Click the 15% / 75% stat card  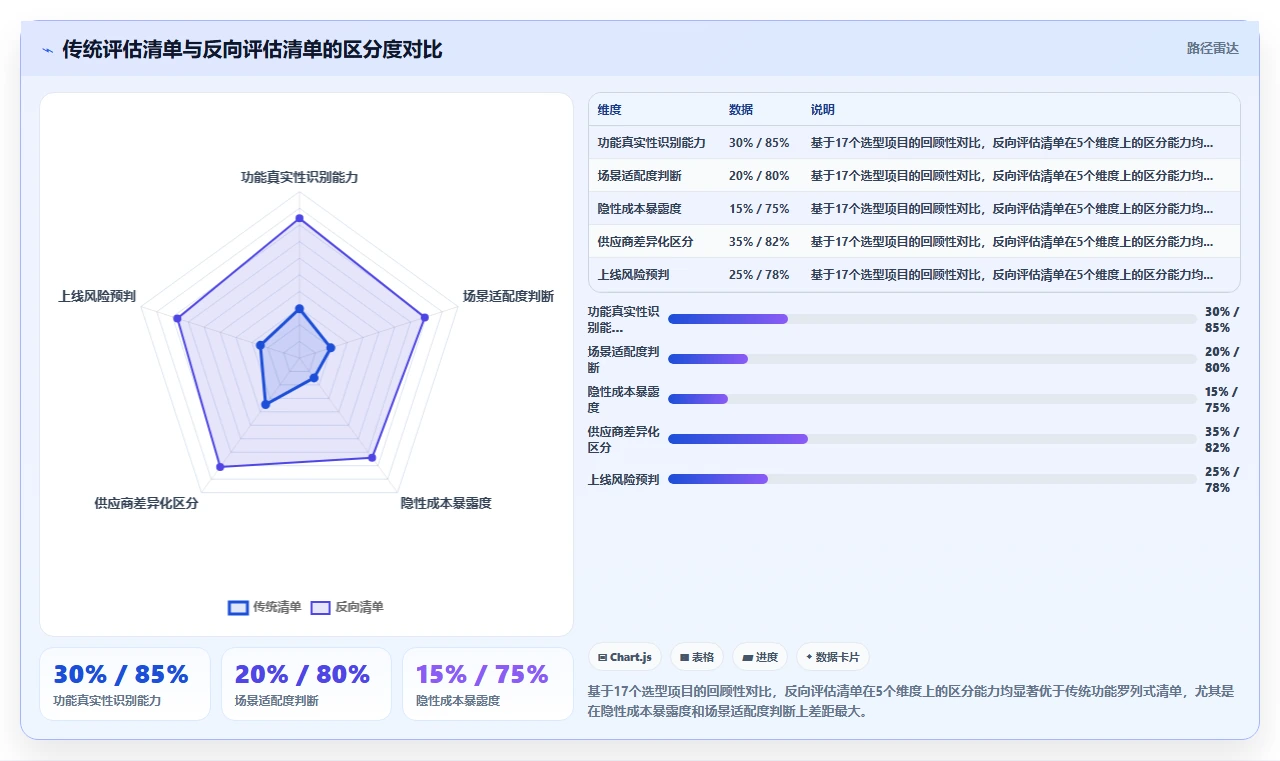[x=488, y=684]
